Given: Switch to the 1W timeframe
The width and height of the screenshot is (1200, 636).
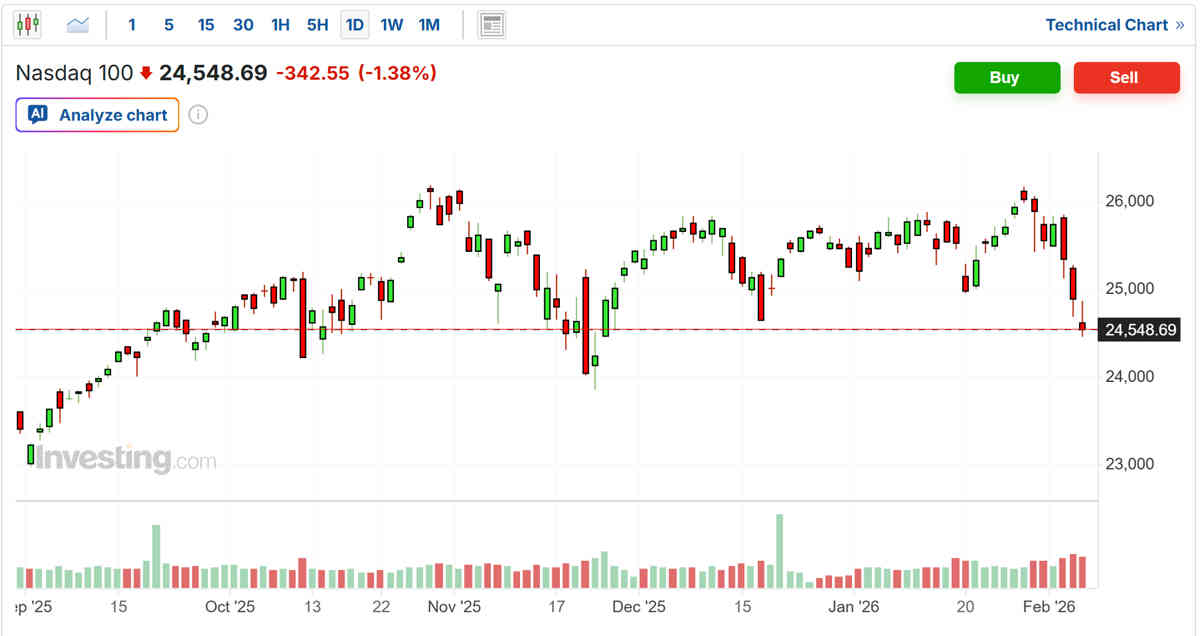Looking at the screenshot, I should coord(392,25).
